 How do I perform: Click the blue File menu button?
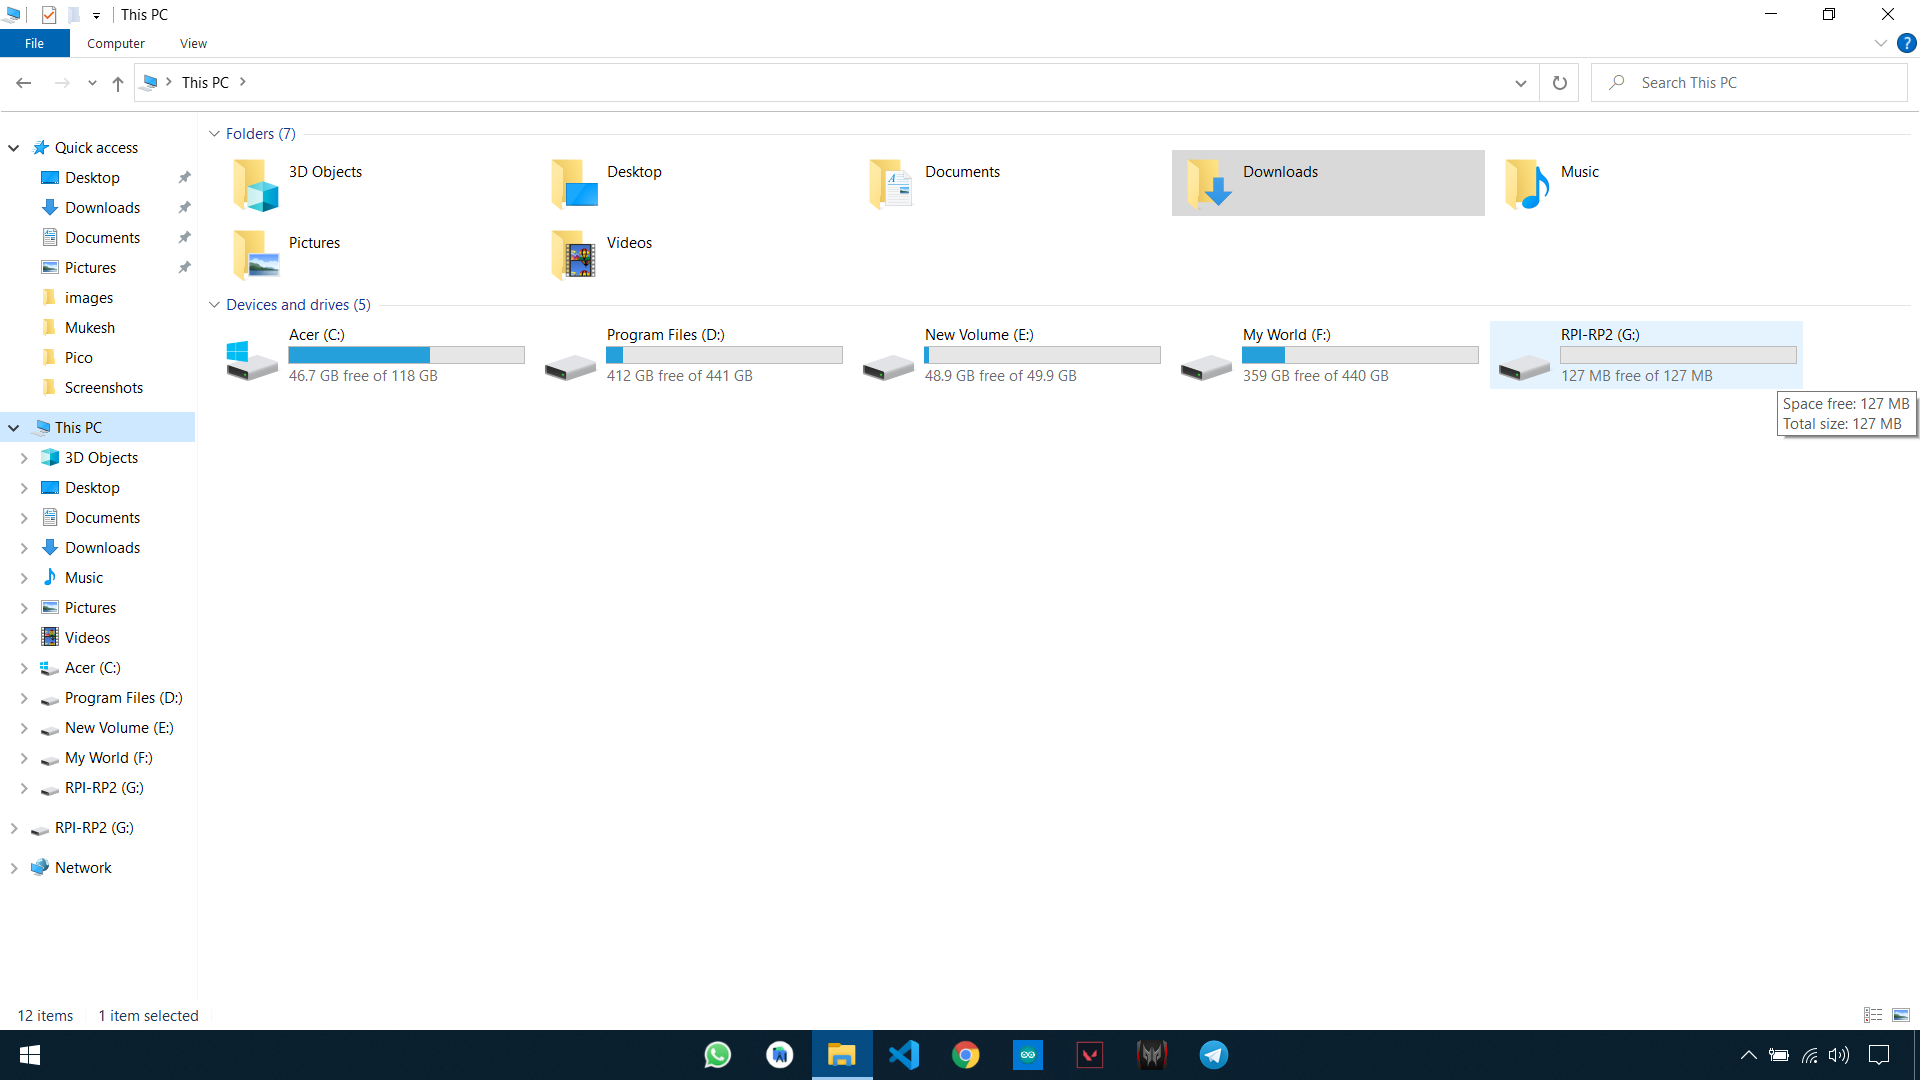34,43
